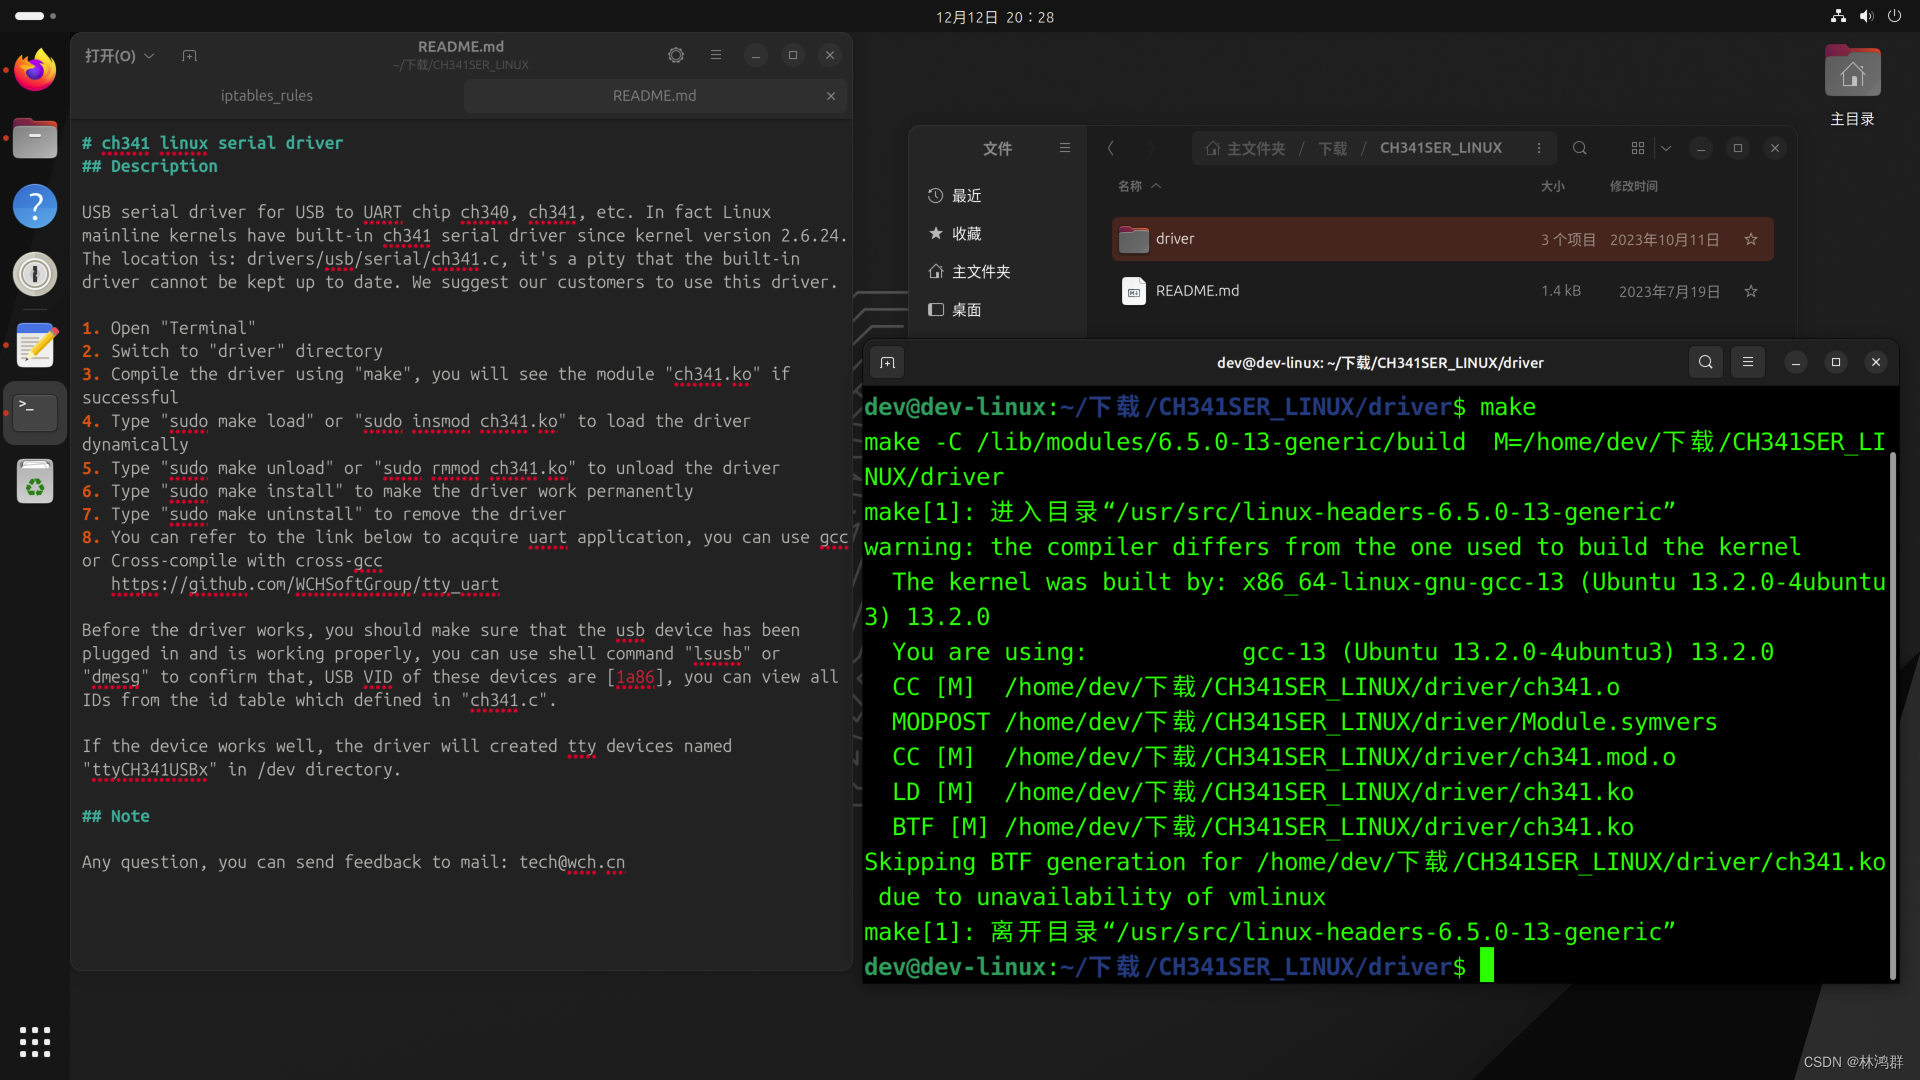
Task: Show Applications grid
Action: click(35, 1041)
